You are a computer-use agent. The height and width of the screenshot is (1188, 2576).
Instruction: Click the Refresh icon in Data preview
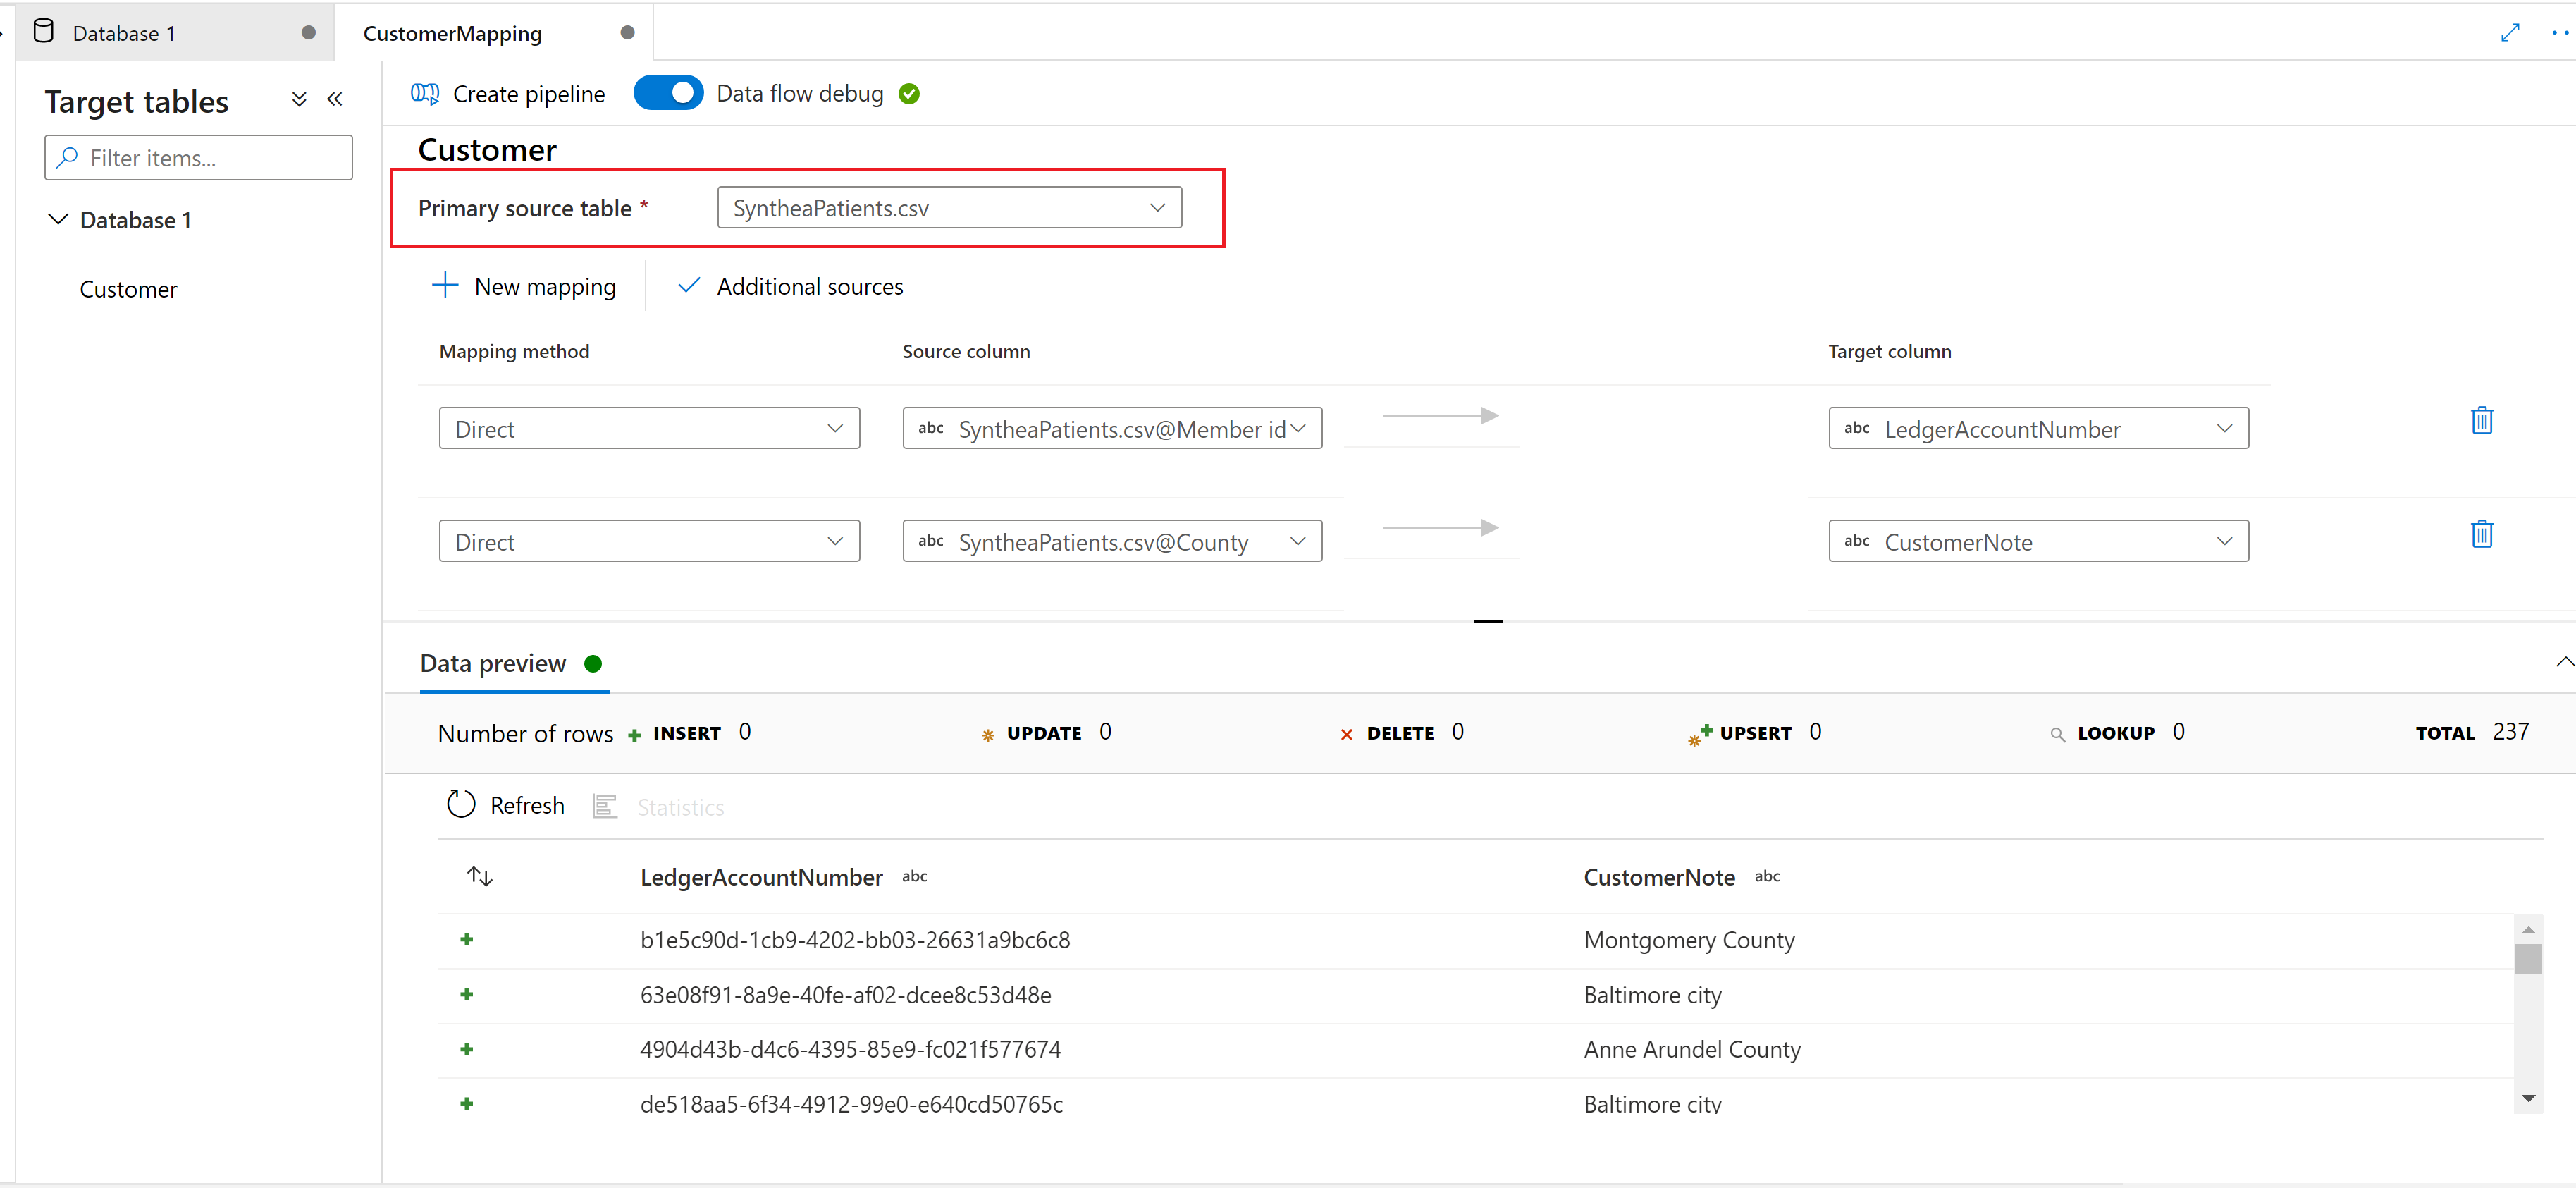(x=462, y=805)
